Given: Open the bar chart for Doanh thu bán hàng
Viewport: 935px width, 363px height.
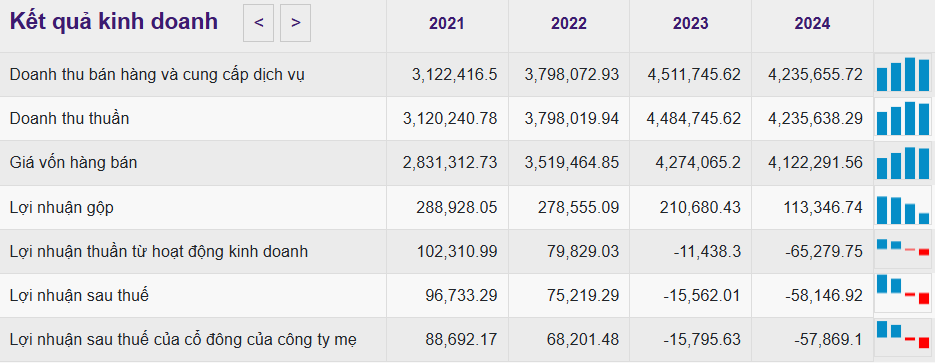Looking at the screenshot, I should pyautogui.click(x=903, y=74).
